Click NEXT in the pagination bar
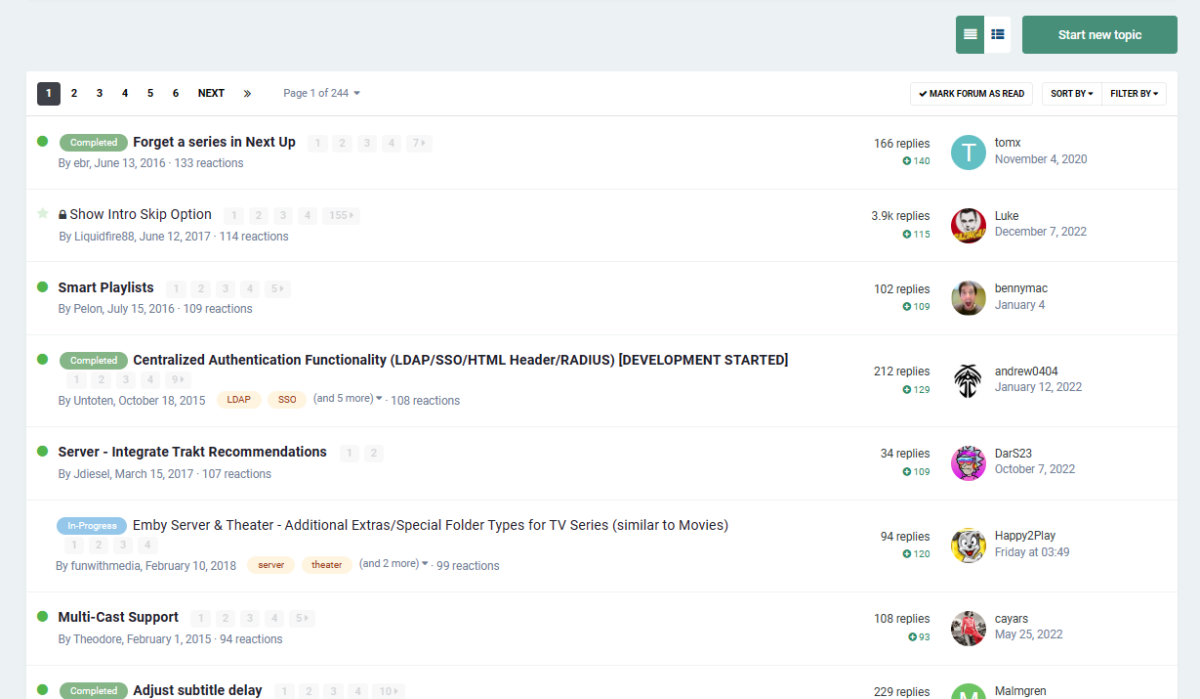Screen dimensions: 1200x699 tap(211, 93)
